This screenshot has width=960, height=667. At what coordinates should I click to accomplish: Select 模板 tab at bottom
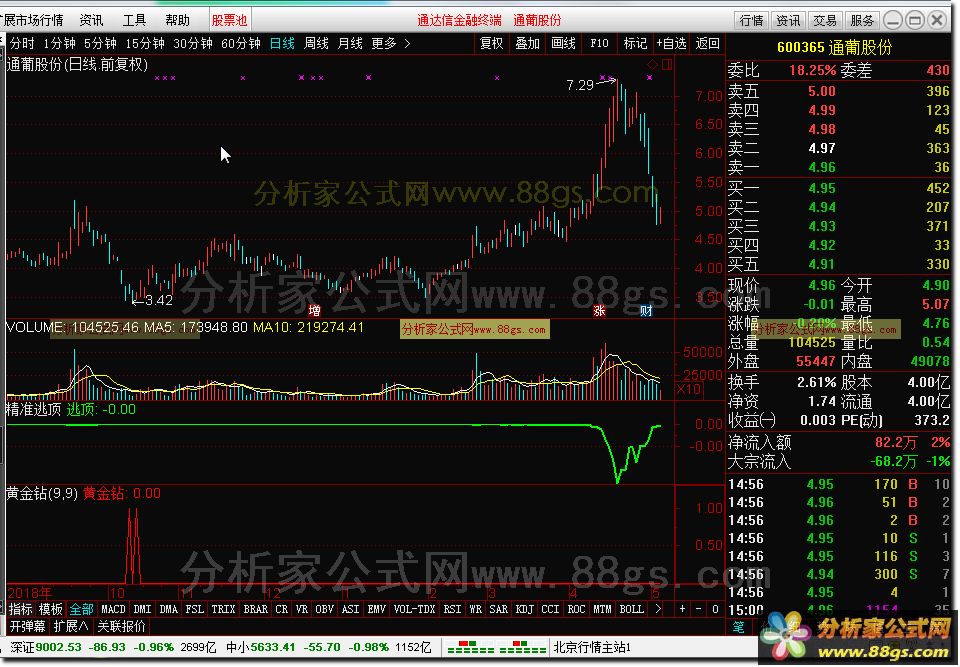point(51,609)
